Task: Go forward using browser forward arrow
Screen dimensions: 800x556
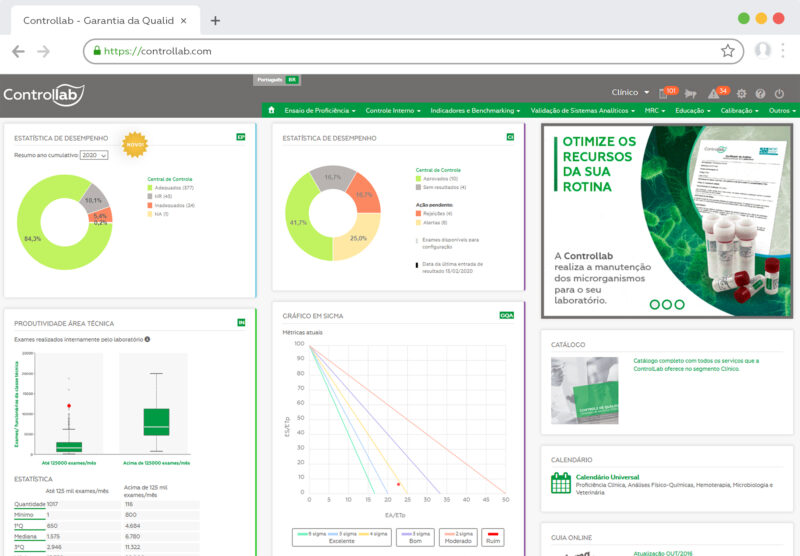Action: click(x=43, y=51)
